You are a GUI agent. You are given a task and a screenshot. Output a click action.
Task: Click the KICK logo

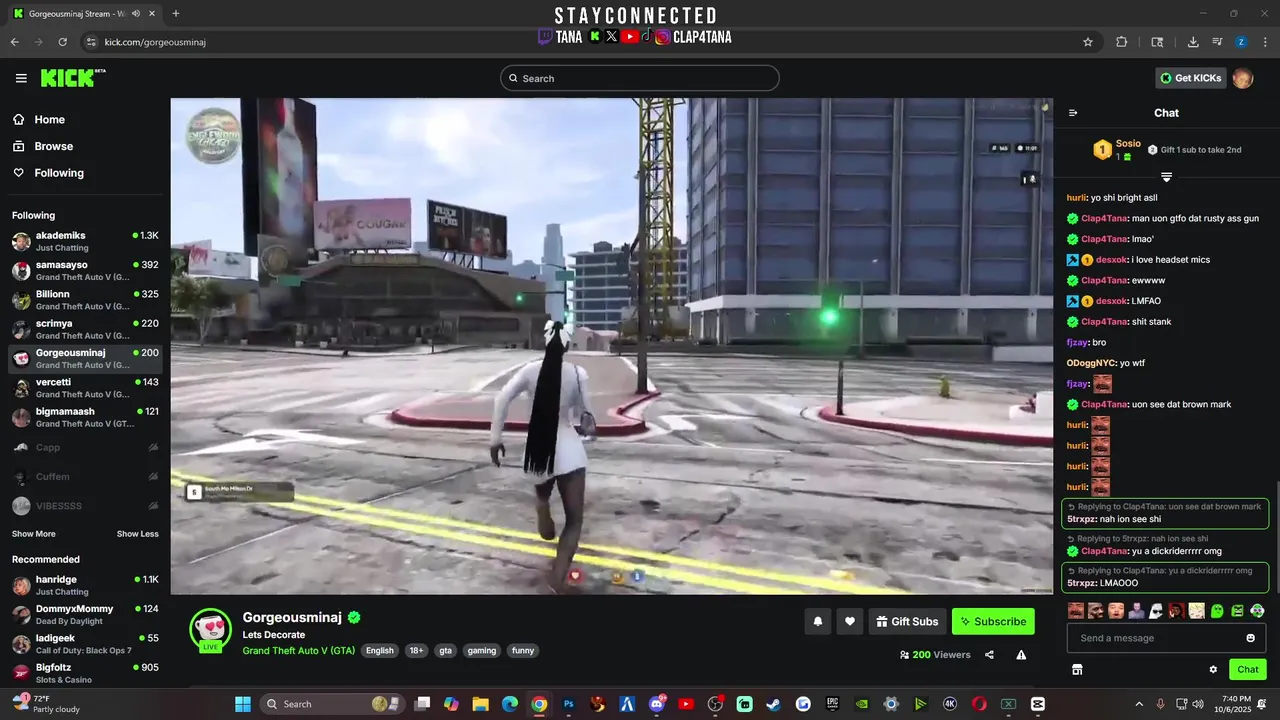pyautogui.click(x=73, y=78)
